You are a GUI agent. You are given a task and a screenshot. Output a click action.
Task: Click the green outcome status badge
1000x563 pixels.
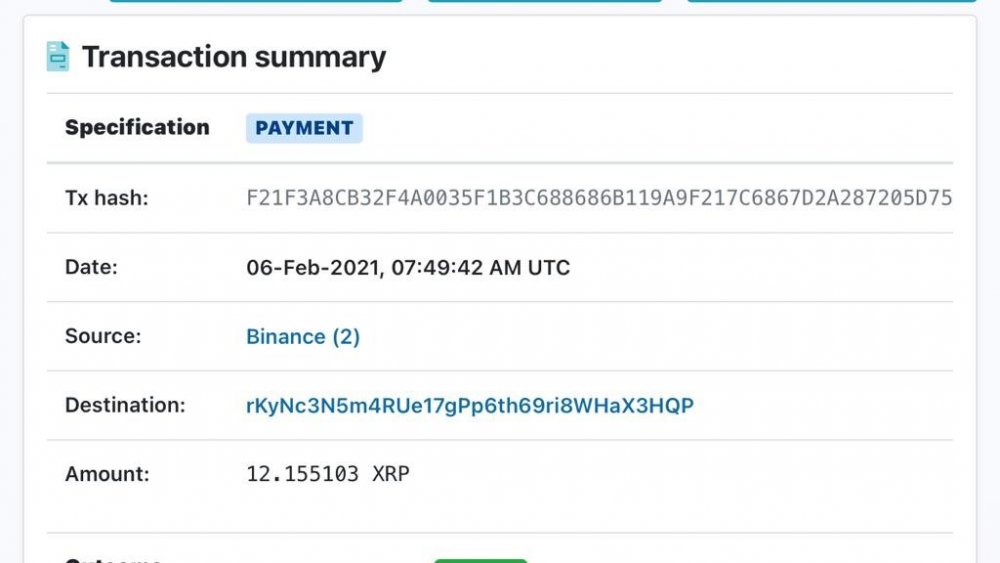point(480,560)
